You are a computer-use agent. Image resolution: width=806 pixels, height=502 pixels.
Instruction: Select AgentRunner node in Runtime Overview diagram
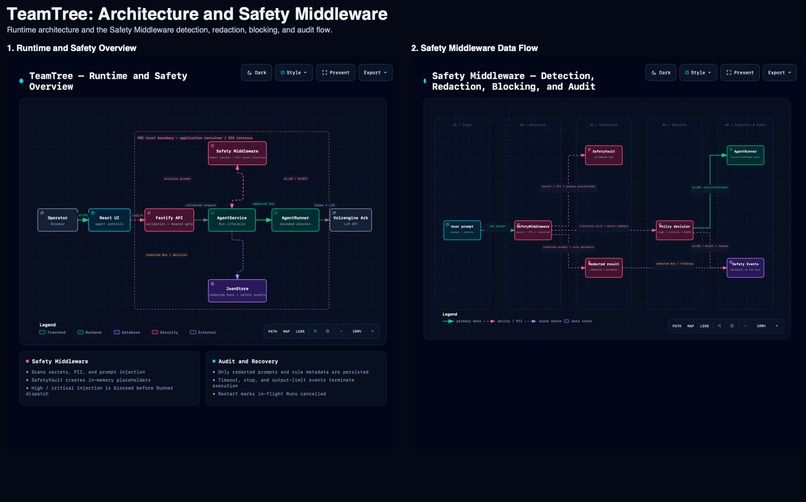pos(295,220)
